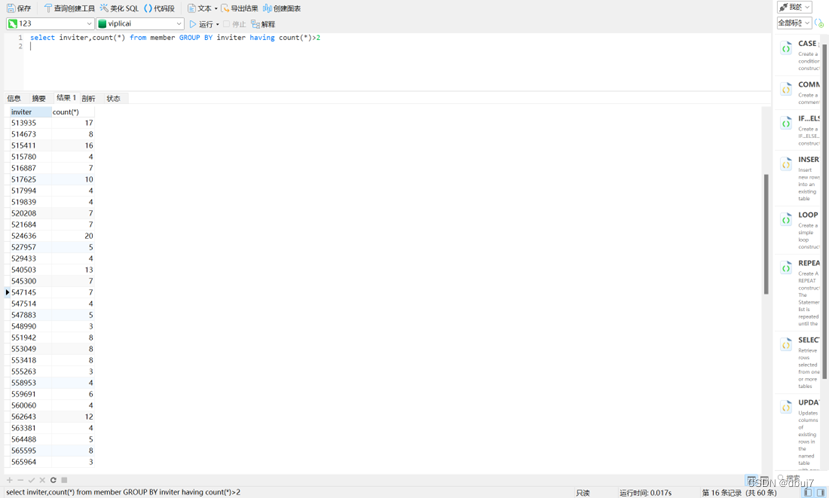The height and width of the screenshot is (498, 829).
Task: Add a record with the plus icon
Action: click(x=9, y=480)
